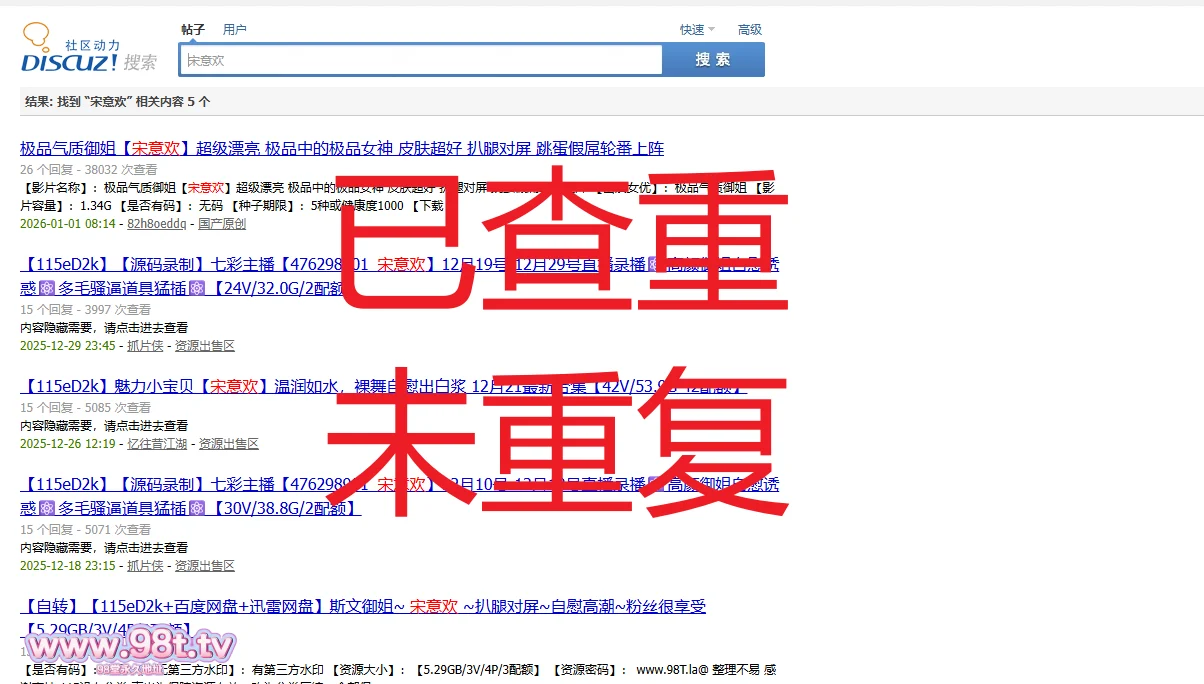Click the purple icon in the second result title

(x=46, y=288)
